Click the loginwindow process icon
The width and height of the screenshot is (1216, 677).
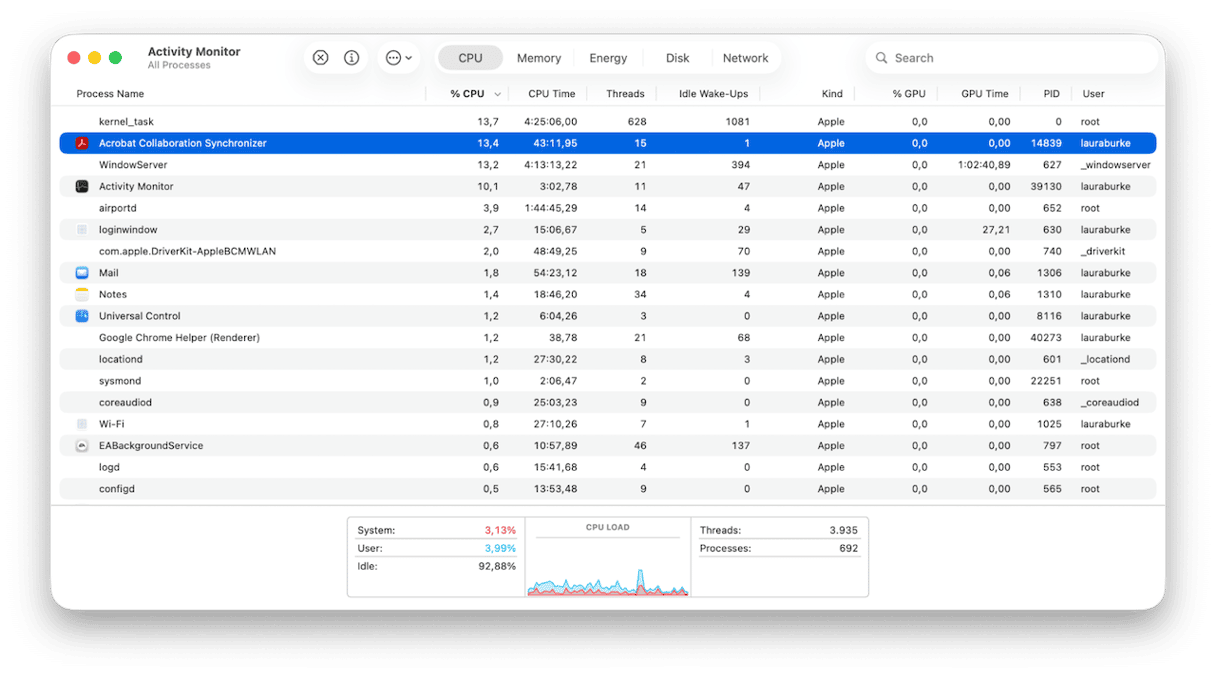pyautogui.click(x=82, y=230)
